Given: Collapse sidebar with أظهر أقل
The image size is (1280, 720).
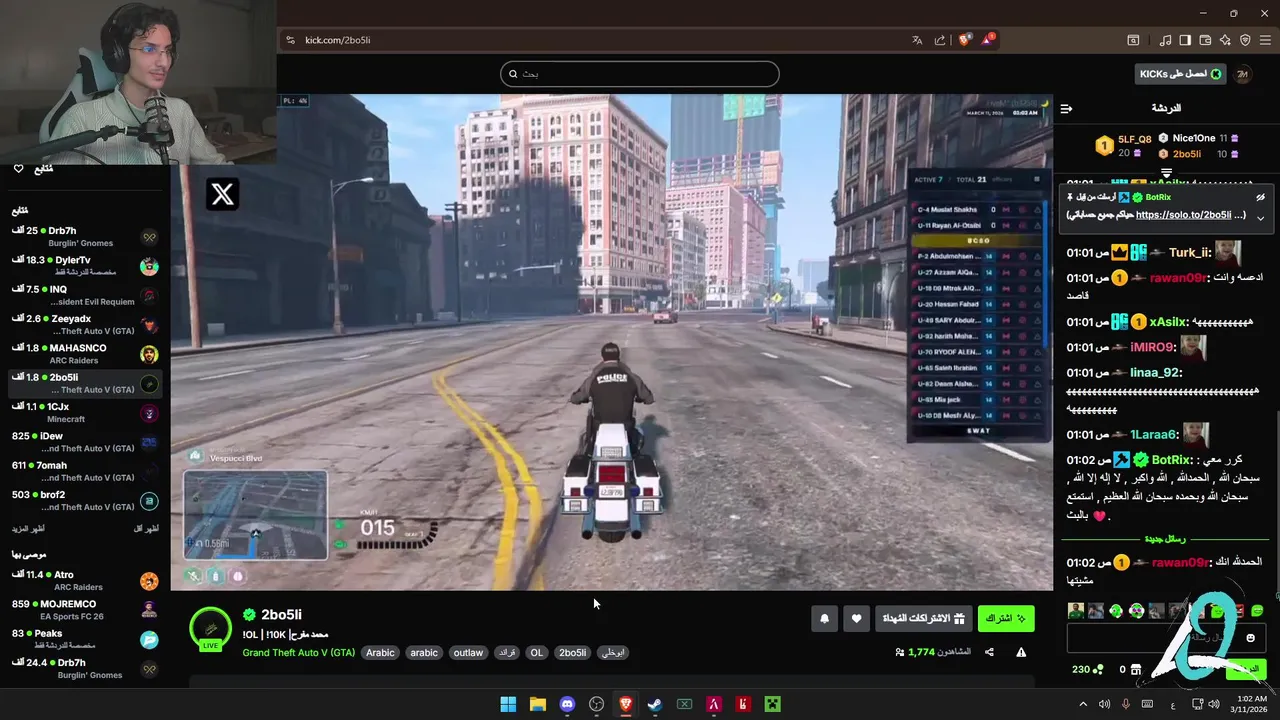Looking at the screenshot, I should coord(146,528).
